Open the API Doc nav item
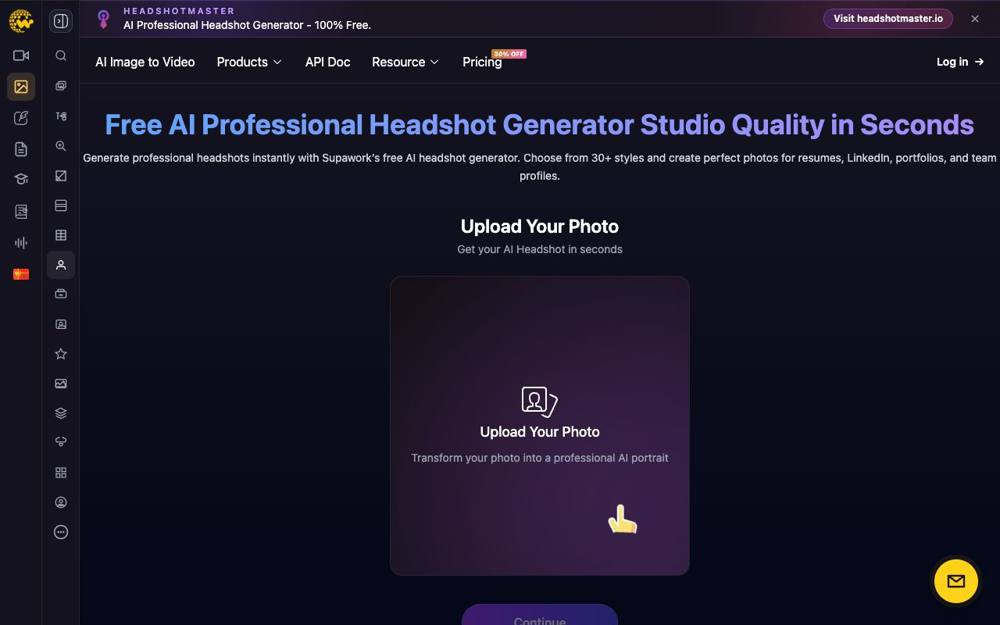 [327, 62]
